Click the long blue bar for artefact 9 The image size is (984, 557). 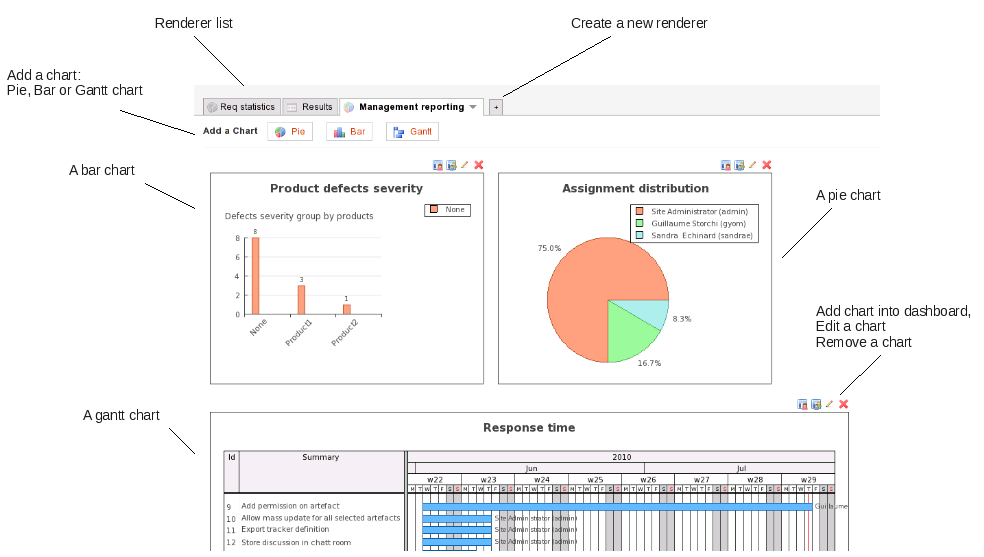point(617,506)
